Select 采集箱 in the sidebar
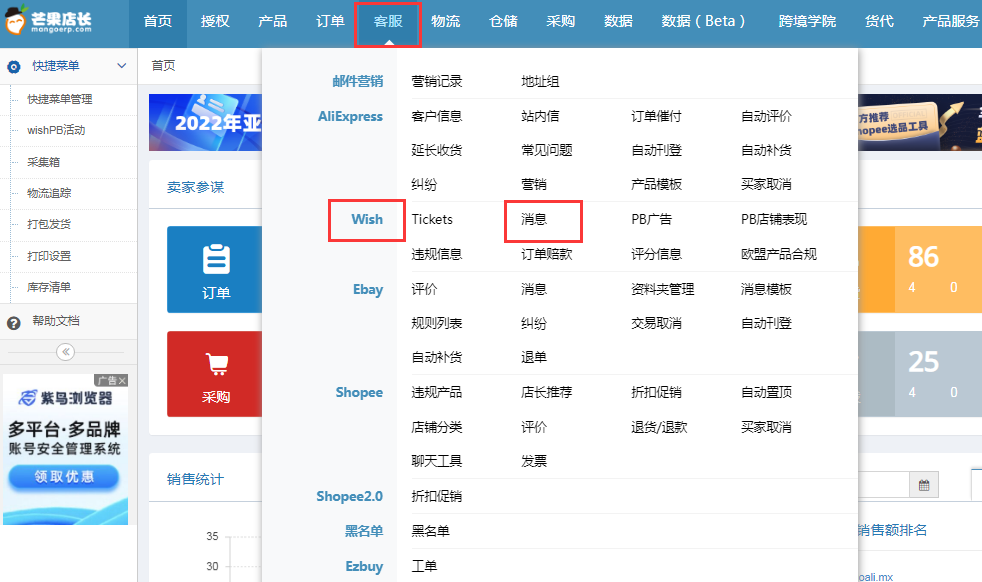The height and width of the screenshot is (582, 982). click(x=43, y=162)
